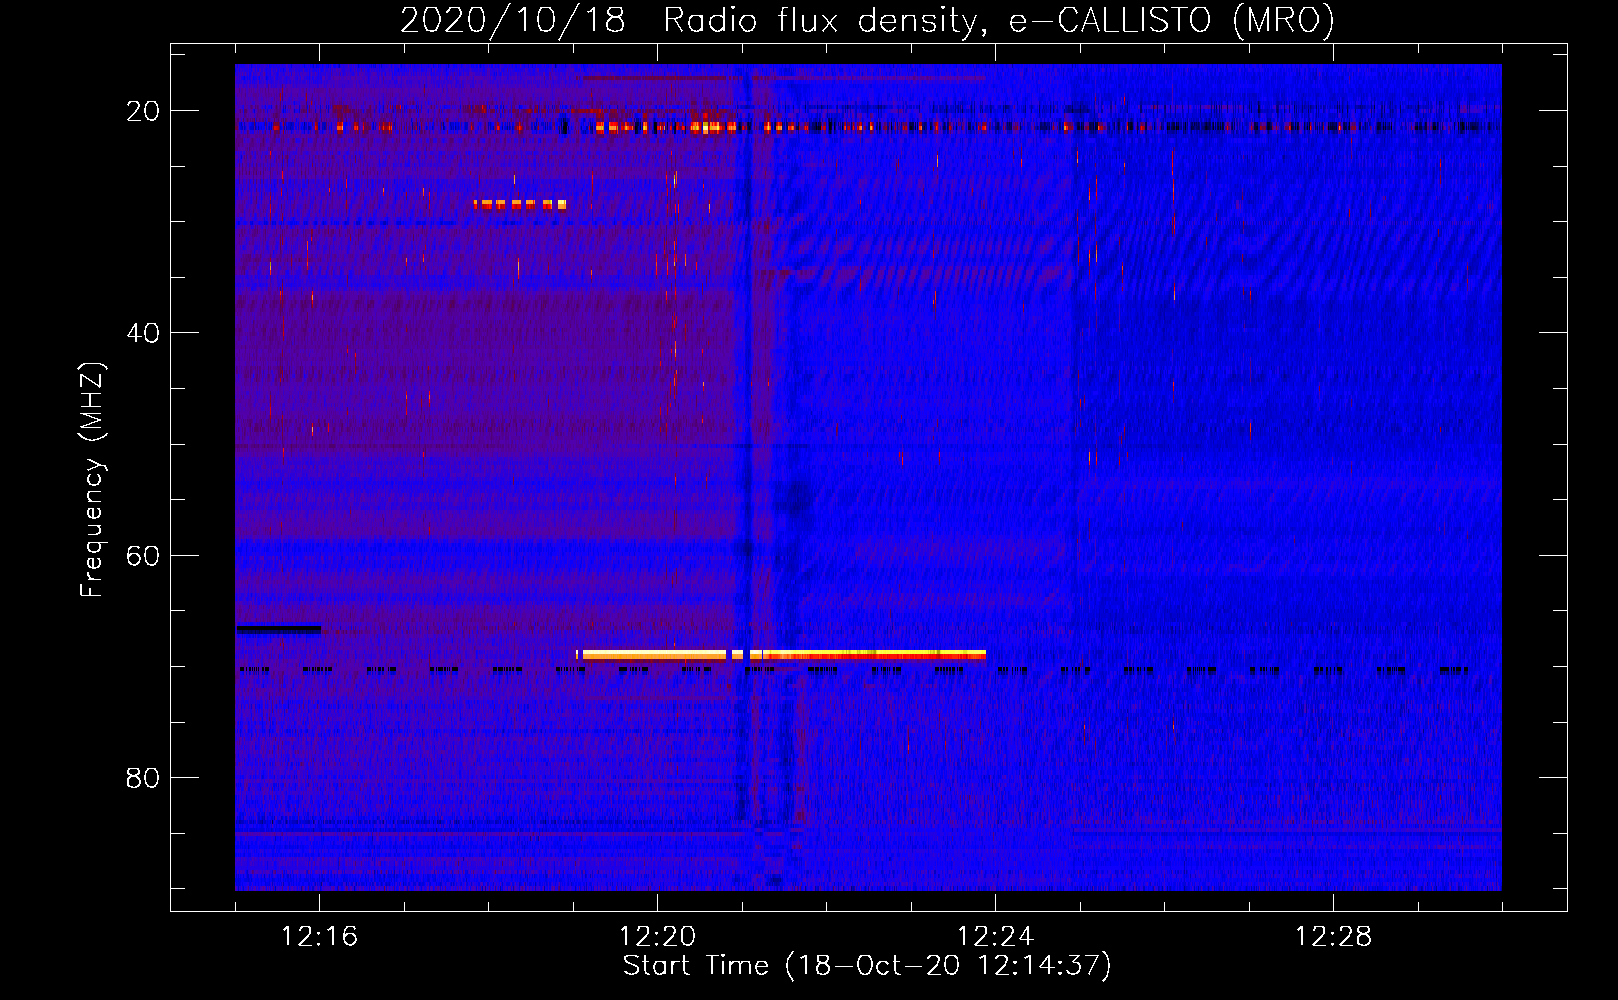Click the 12:16 time tick label

tap(319, 937)
